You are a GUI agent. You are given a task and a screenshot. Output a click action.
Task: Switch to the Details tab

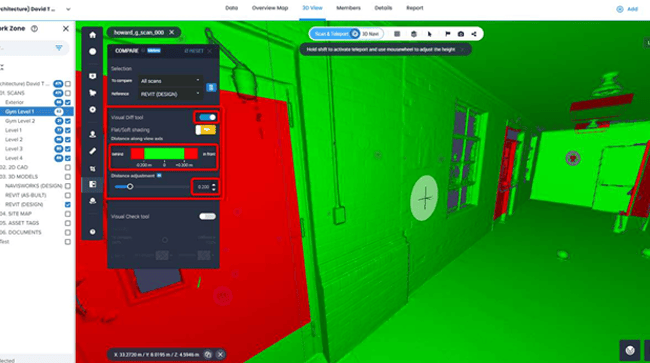[383, 8]
